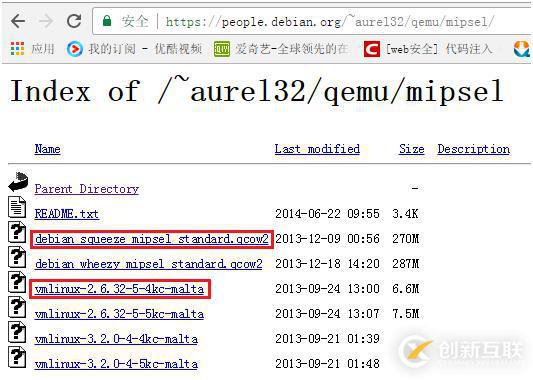Reload the page with the refresh icon
Image resolution: width=533 pixels, height=380 pixels.
74,21
